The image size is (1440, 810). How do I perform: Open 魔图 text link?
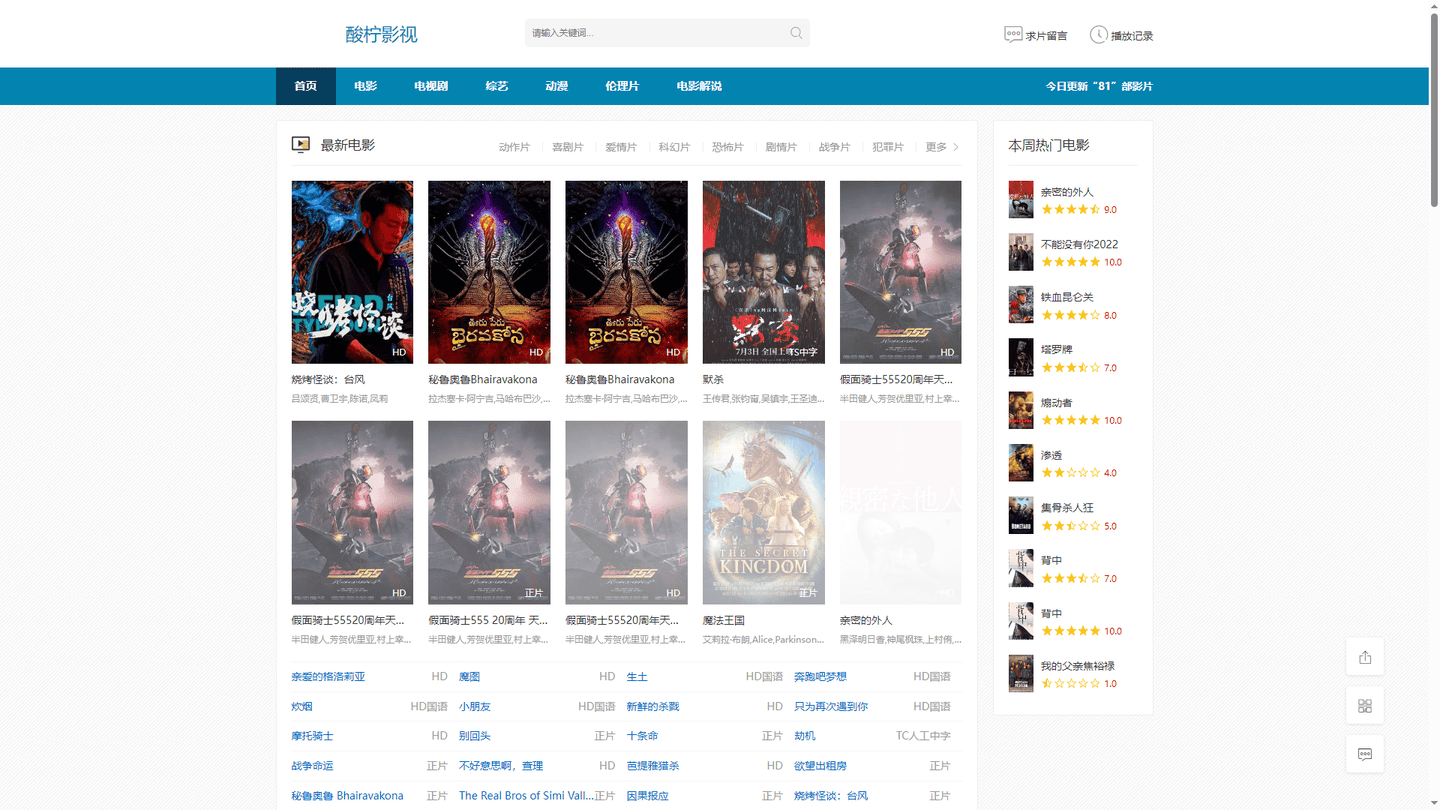(x=470, y=677)
